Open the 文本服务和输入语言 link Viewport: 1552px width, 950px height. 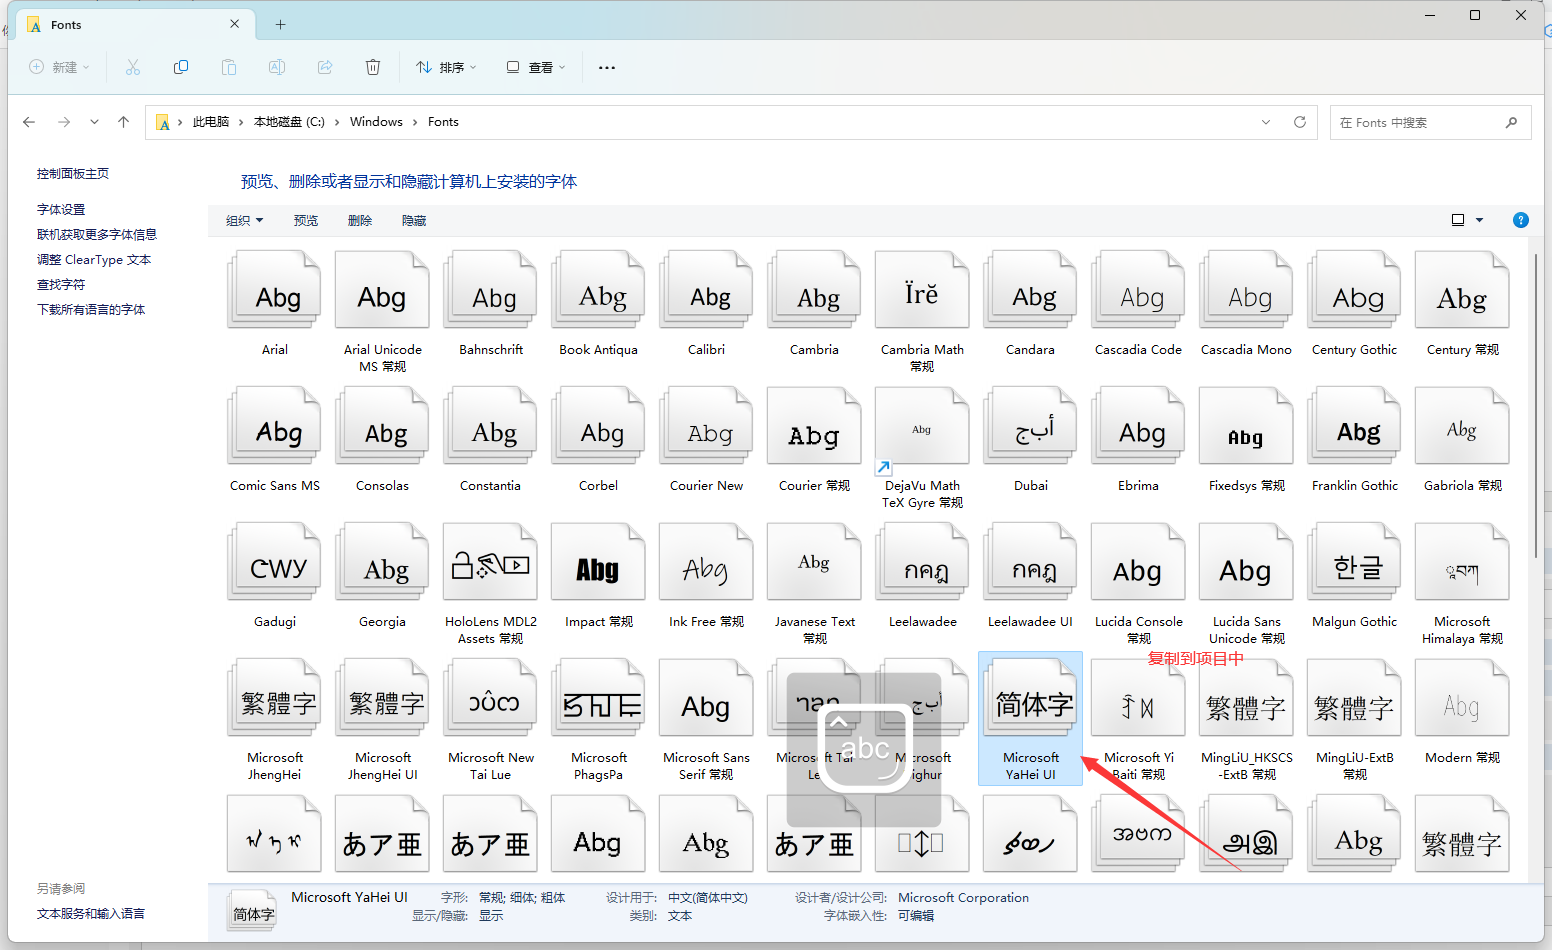[91, 913]
